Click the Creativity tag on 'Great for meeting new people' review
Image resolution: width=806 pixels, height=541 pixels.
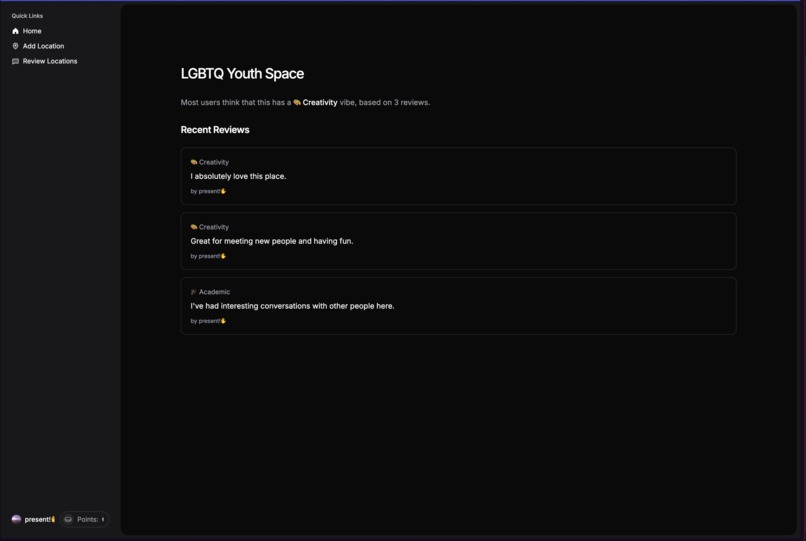point(210,227)
